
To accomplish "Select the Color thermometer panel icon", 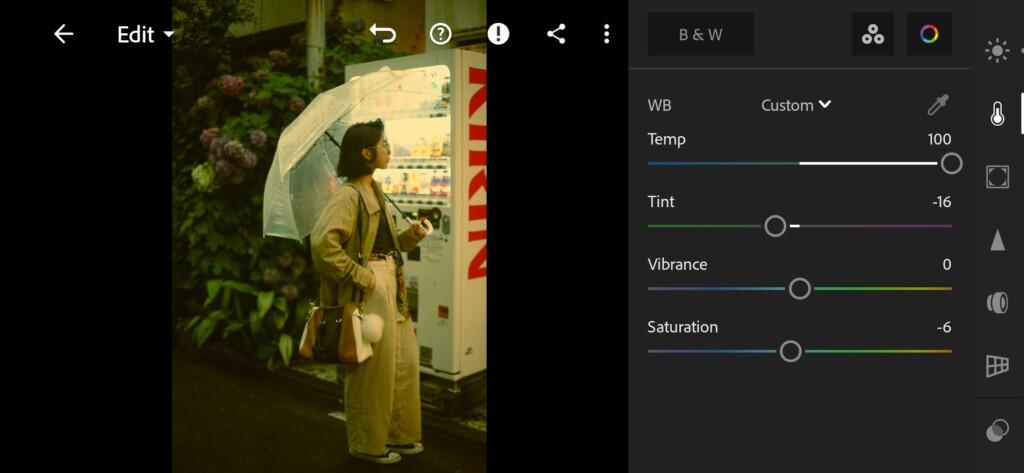I will pyautogui.click(x=997, y=114).
